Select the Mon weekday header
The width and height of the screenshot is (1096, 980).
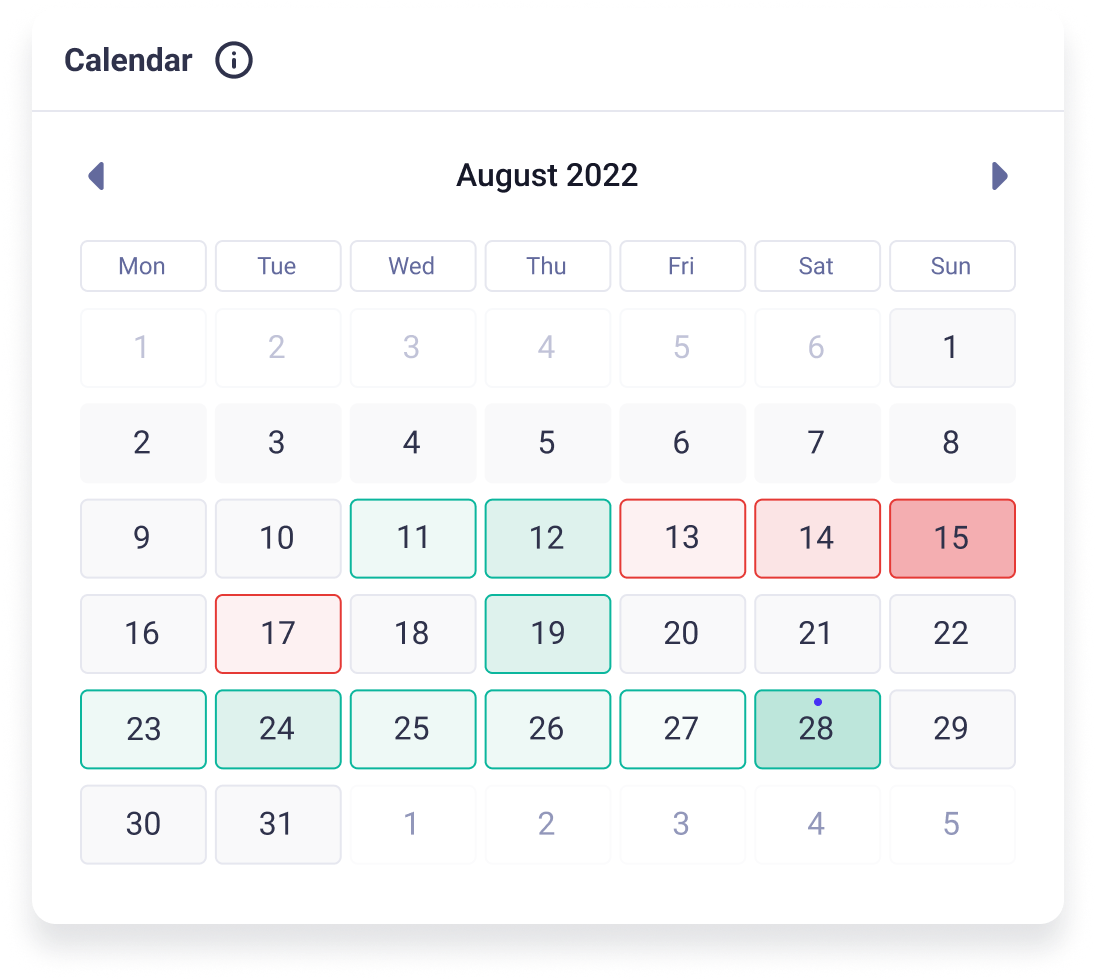[143, 266]
